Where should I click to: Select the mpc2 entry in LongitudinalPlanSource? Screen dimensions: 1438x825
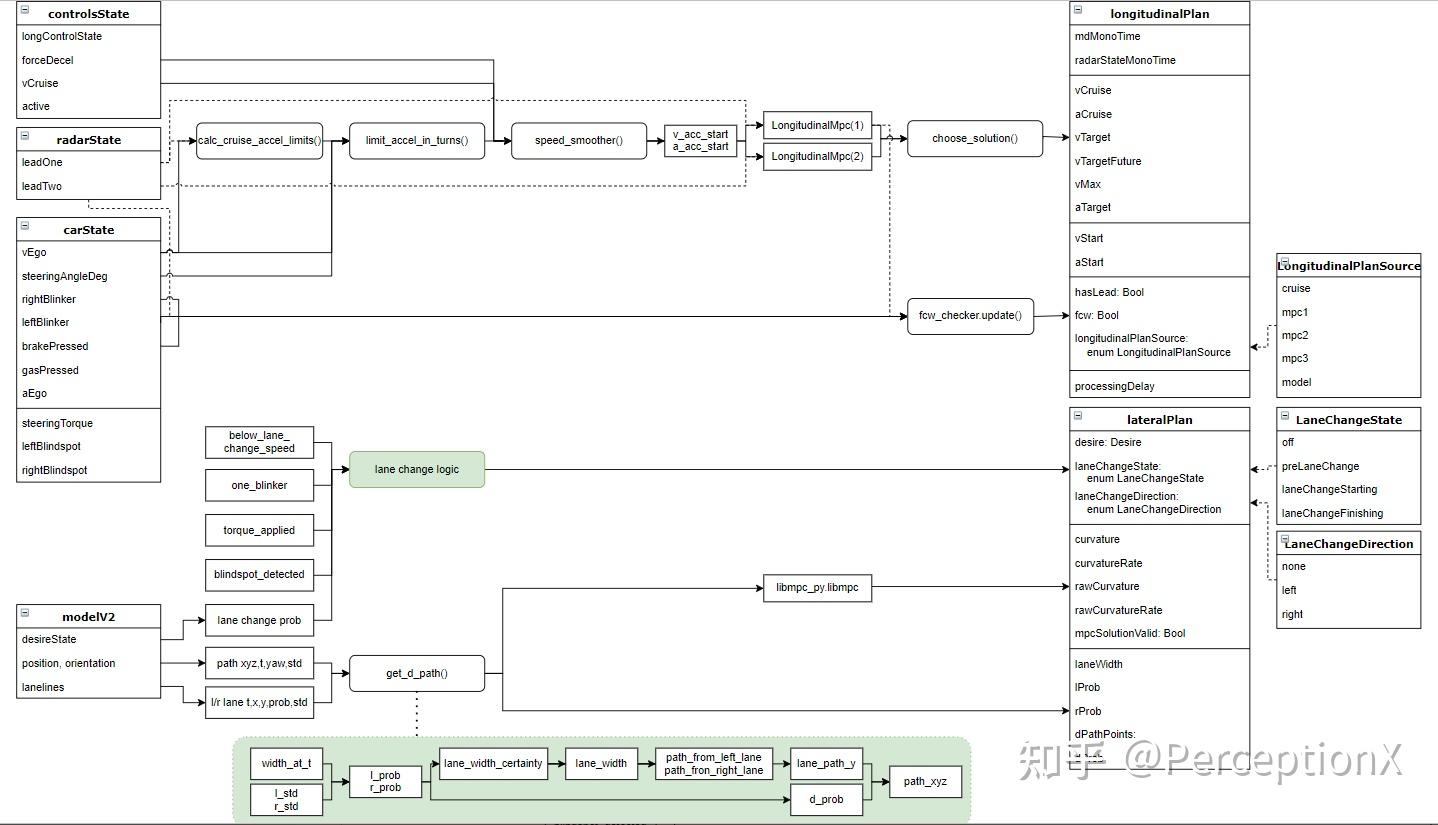coord(1348,336)
